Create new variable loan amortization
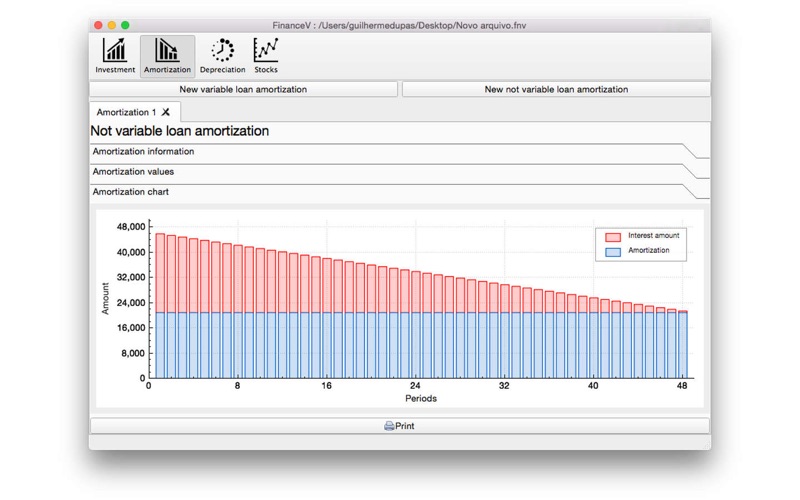 click(x=243, y=89)
